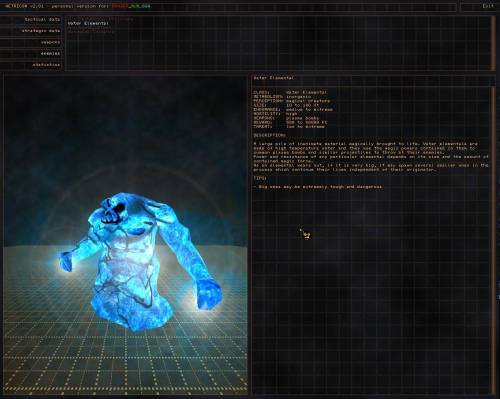This screenshot has height=399, width=500.
Task: Select faded entry below Water Elemental
Action: tap(90, 32)
